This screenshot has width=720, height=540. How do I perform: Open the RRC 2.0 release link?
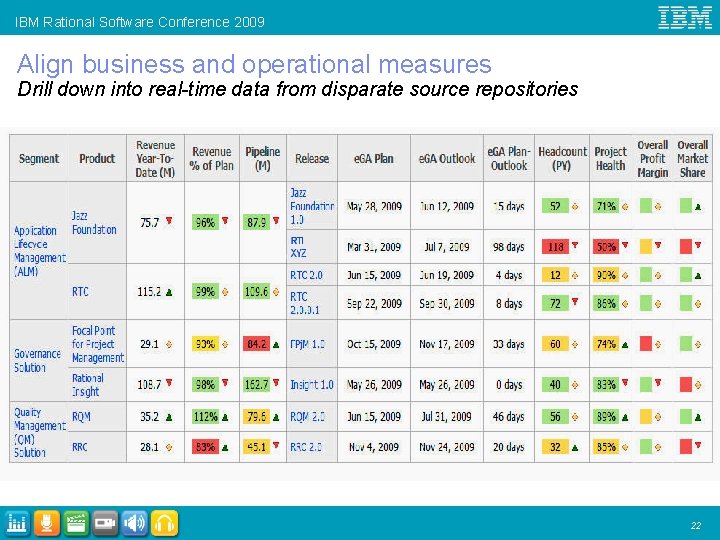[306, 447]
